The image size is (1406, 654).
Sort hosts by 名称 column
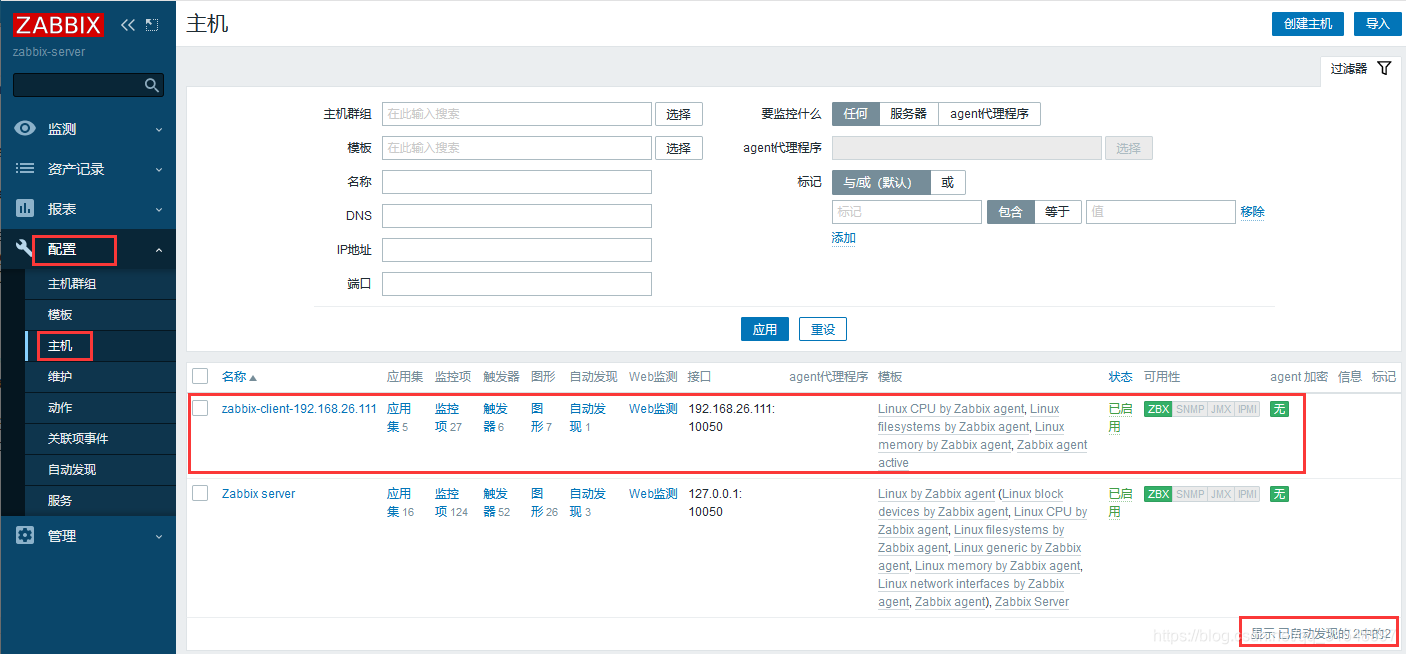239,377
